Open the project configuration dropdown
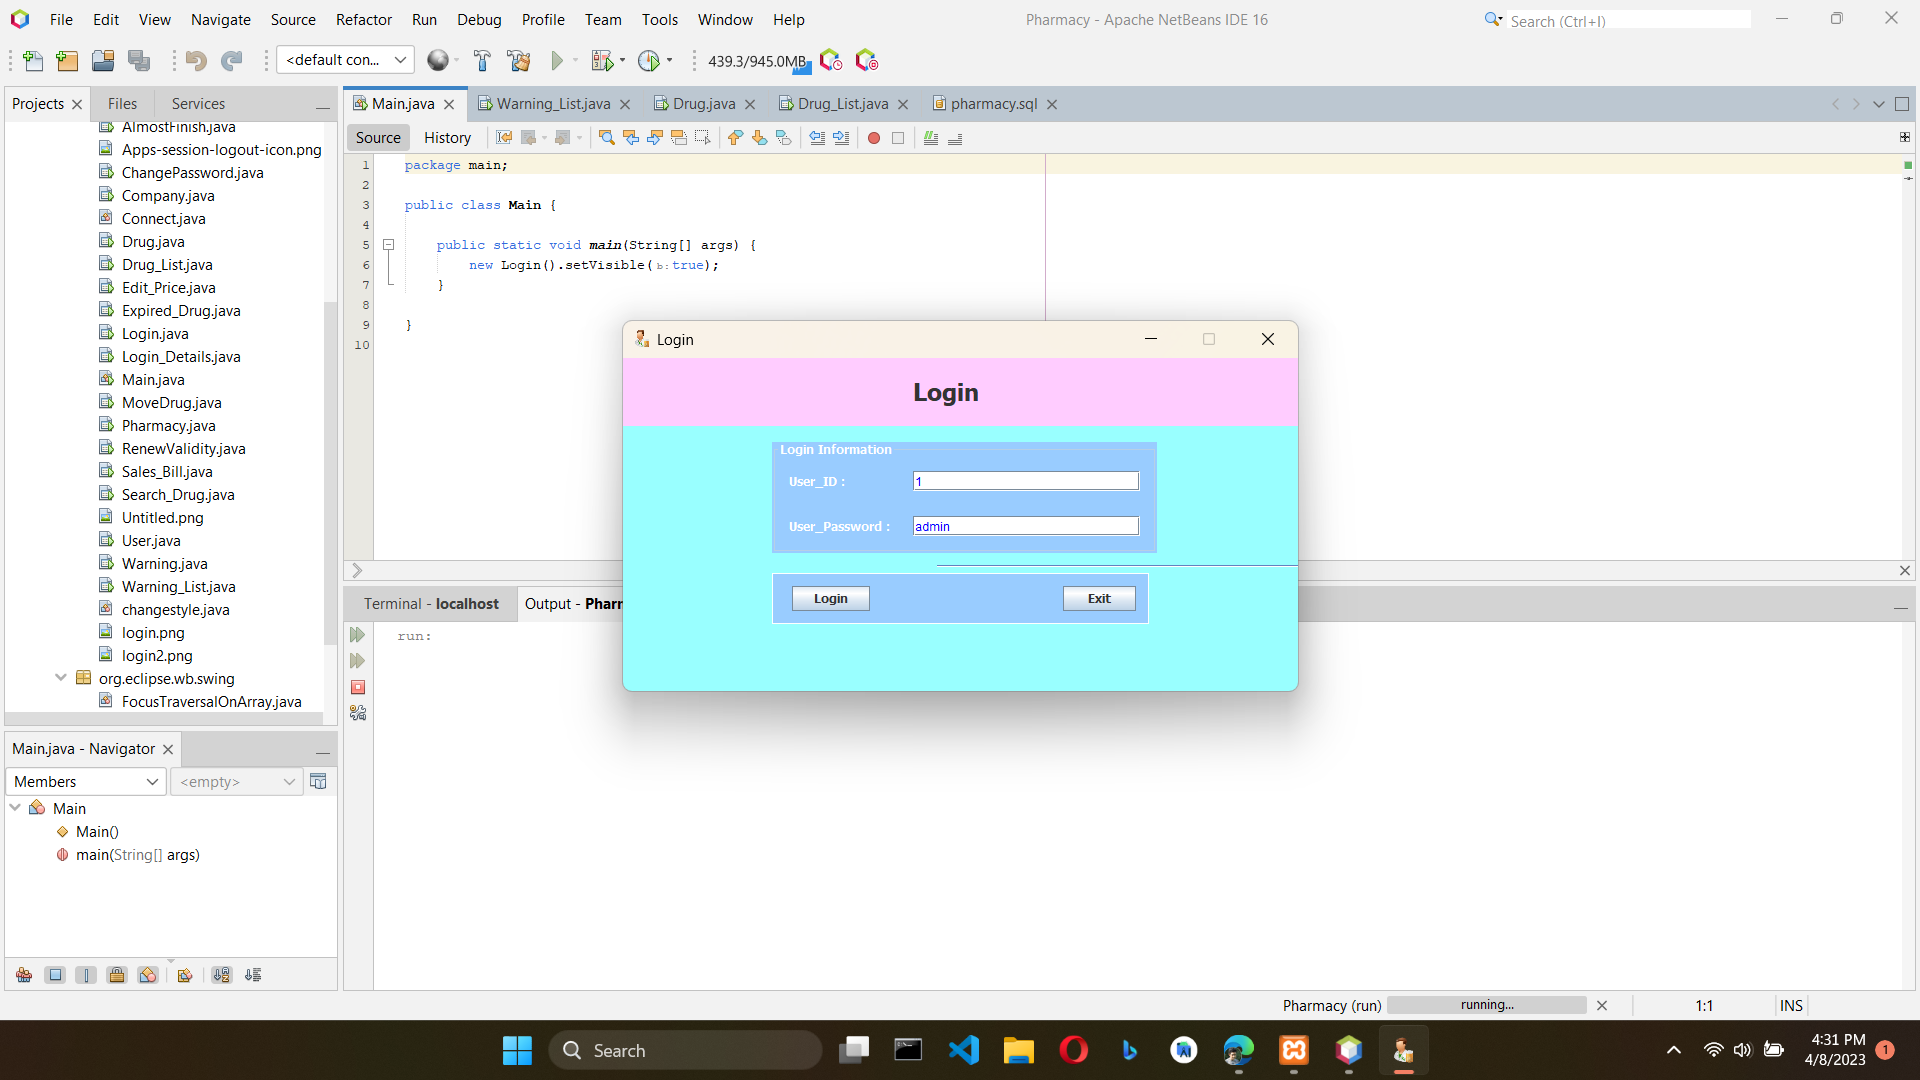 click(345, 61)
